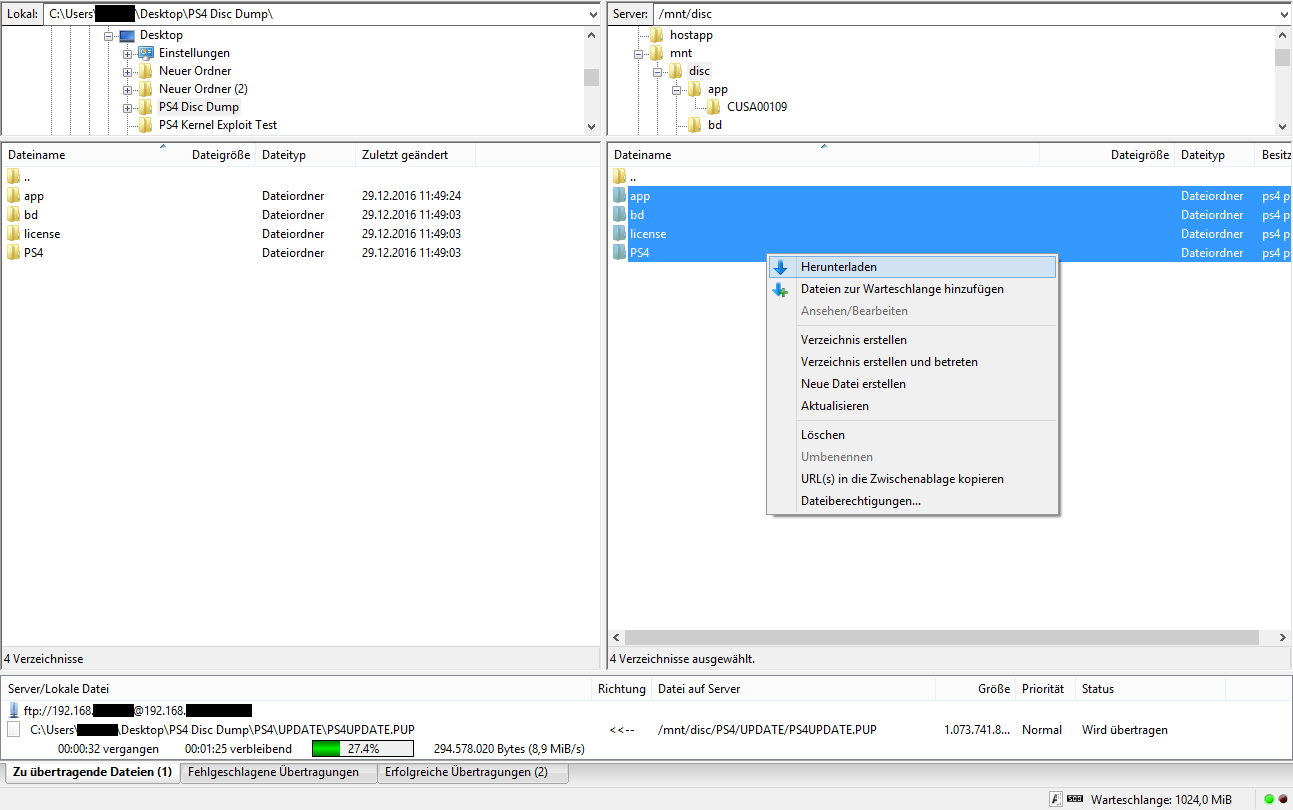Screen dimensions: 1293x810
Task: Click the app folder icon in the local file list
Action: [13, 197]
